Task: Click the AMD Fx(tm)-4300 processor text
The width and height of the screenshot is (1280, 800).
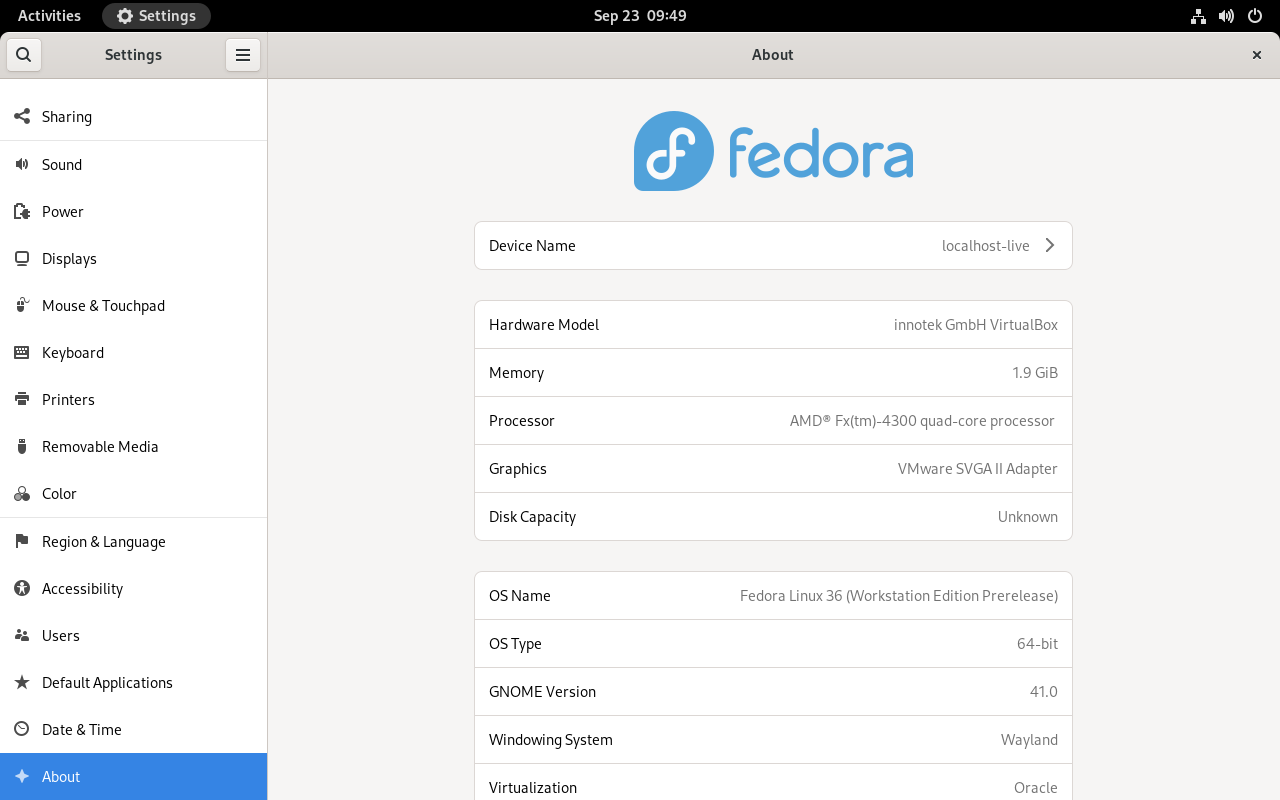Action: click(922, 421)
